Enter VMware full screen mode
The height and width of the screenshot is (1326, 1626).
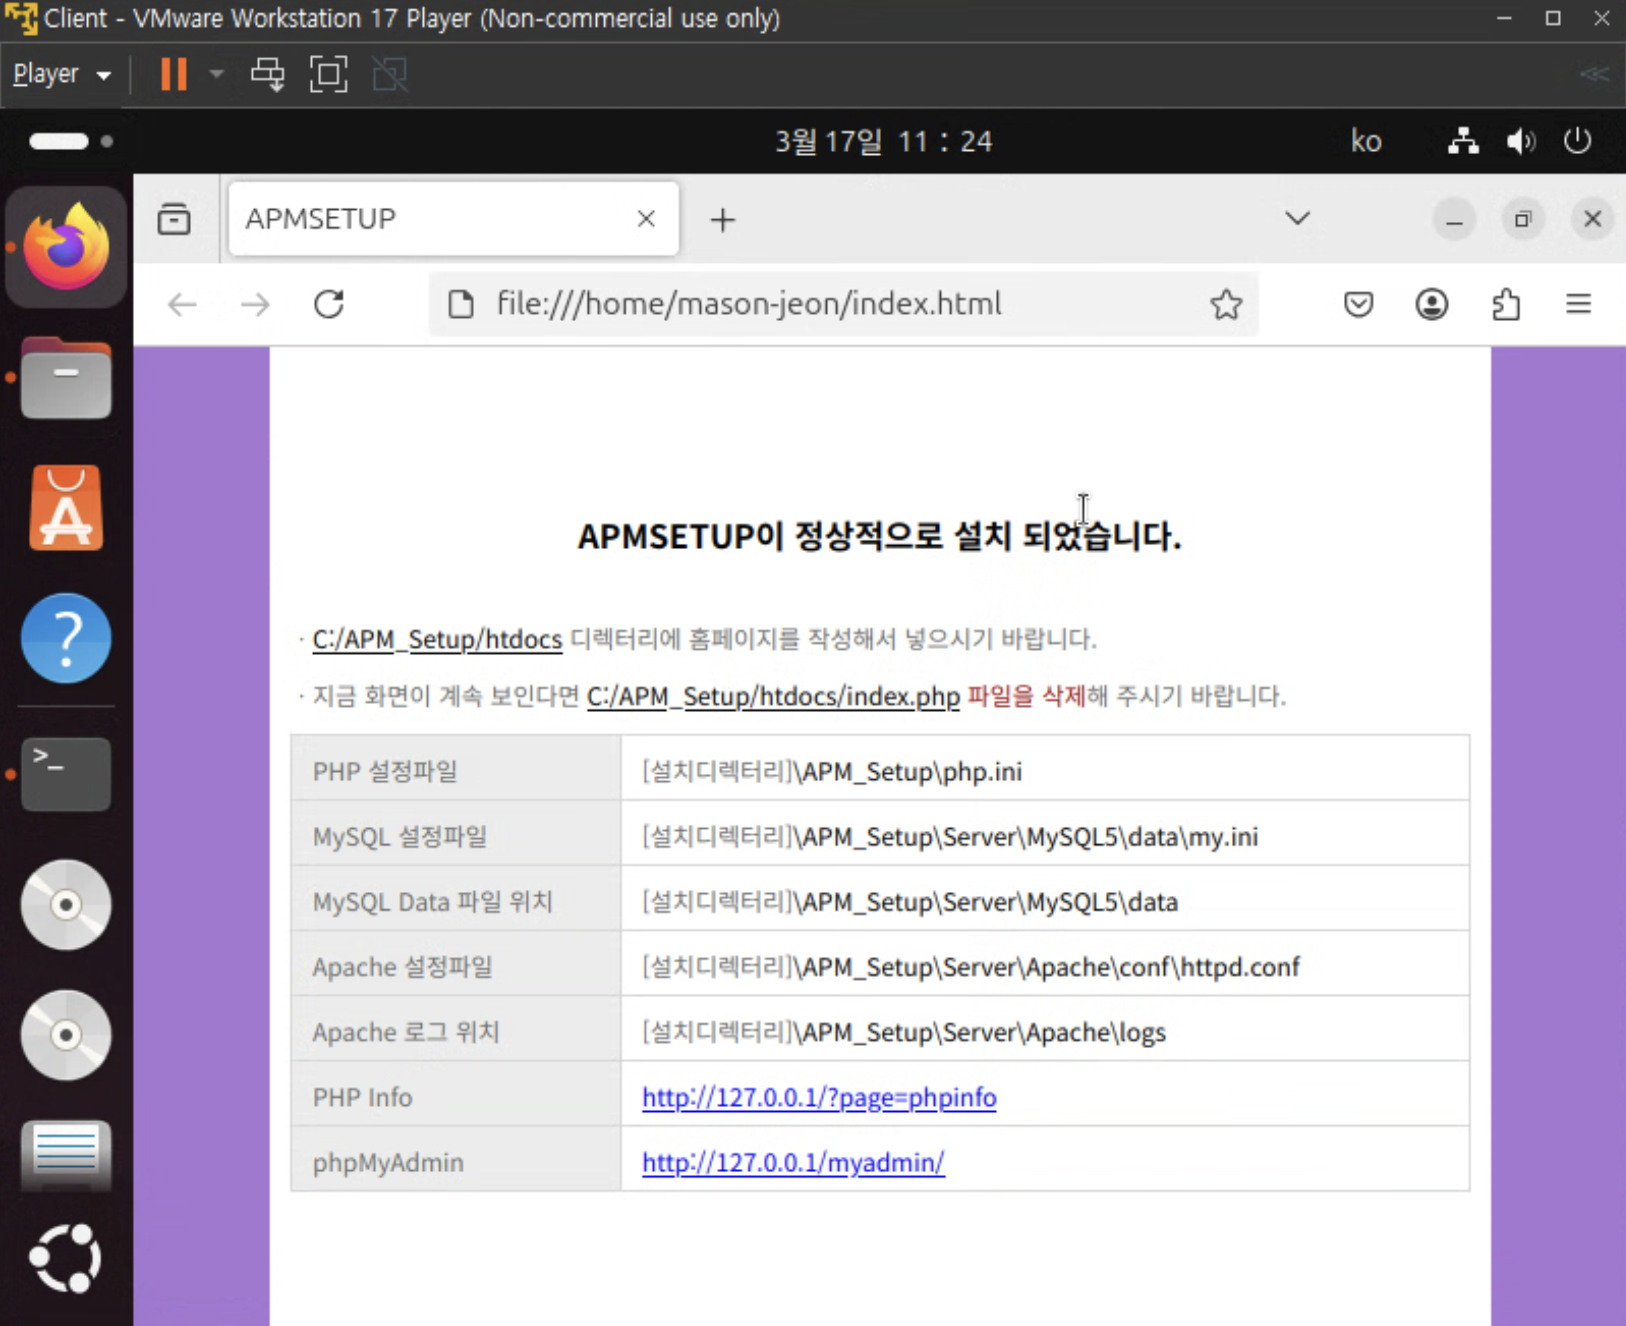[328, 74]
